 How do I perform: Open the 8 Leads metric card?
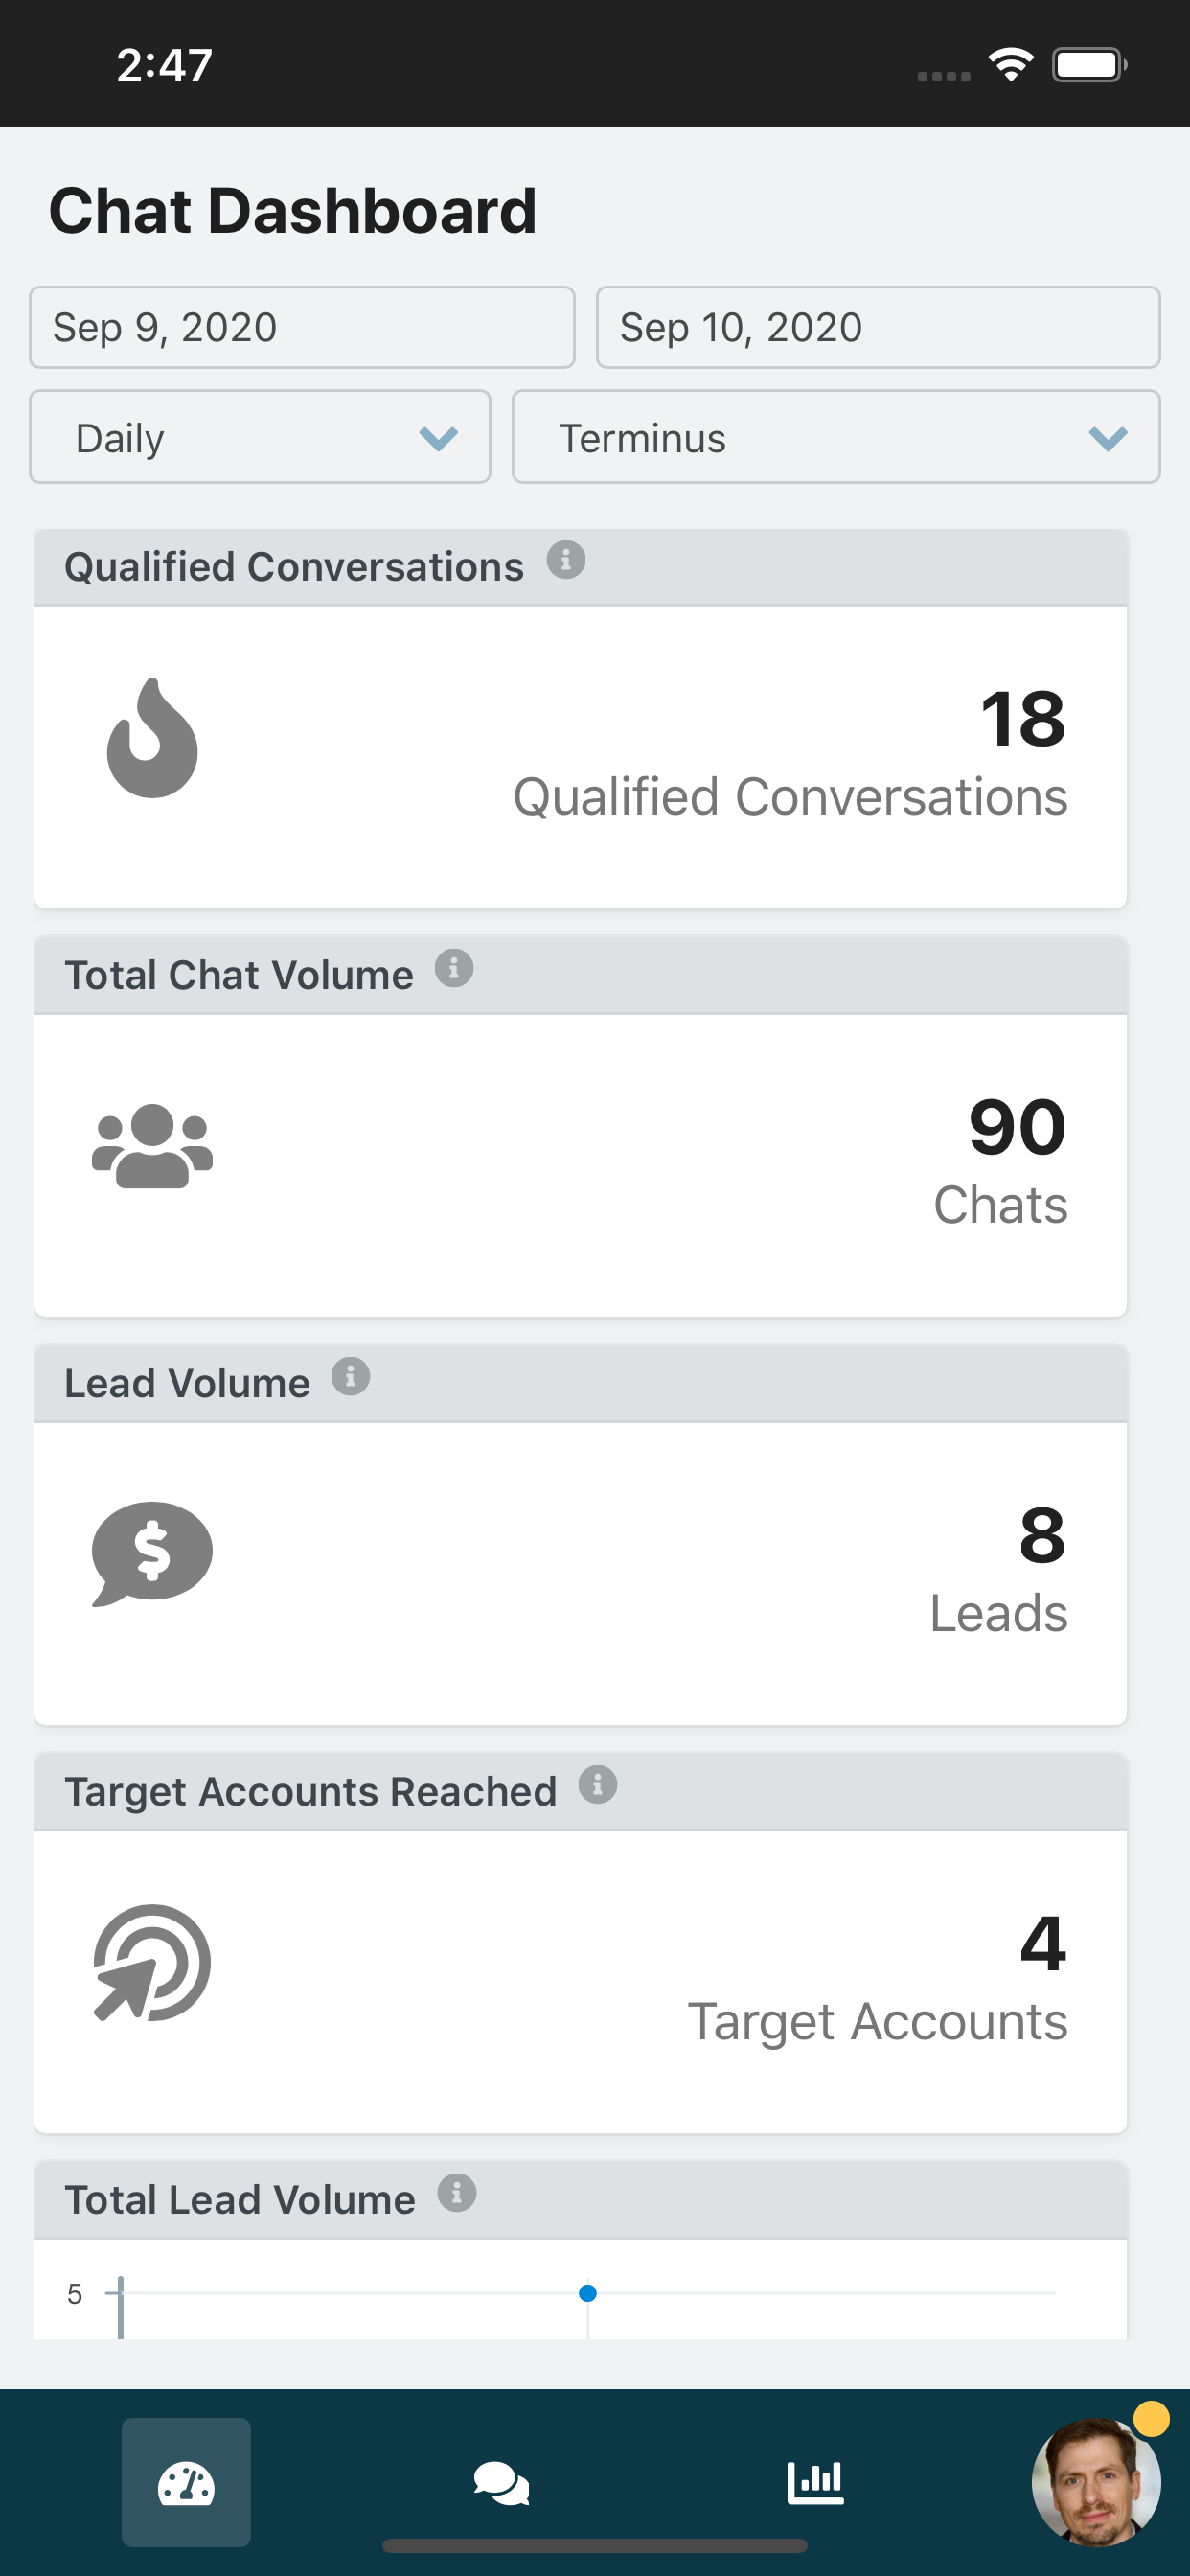coord(581,1573)
